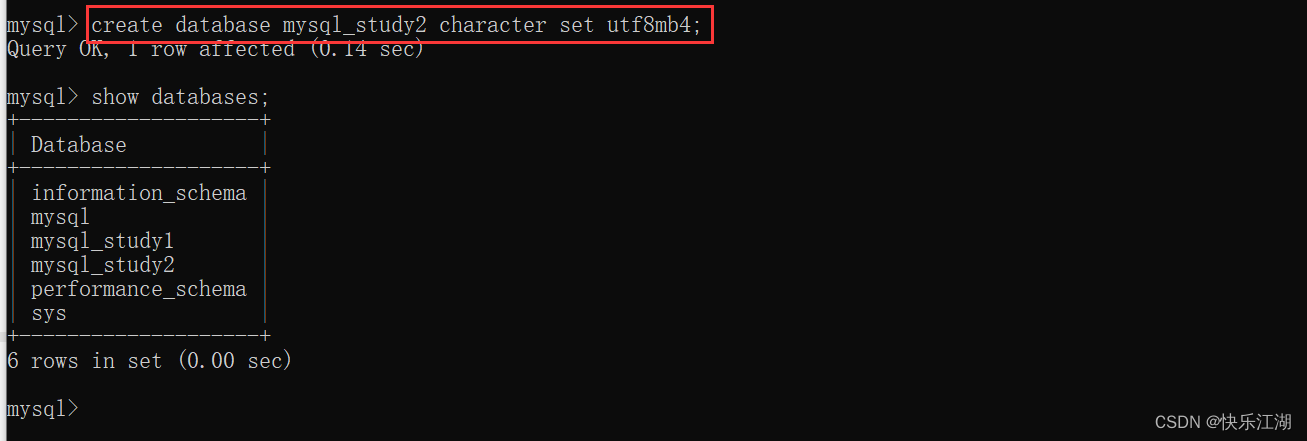
Task: Select the information_schema database row
Action: pos(138,193)
